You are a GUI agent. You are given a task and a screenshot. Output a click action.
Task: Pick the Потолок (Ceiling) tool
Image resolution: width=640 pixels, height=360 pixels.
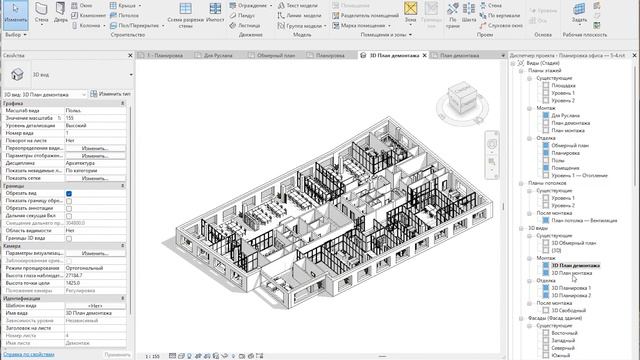124,16
